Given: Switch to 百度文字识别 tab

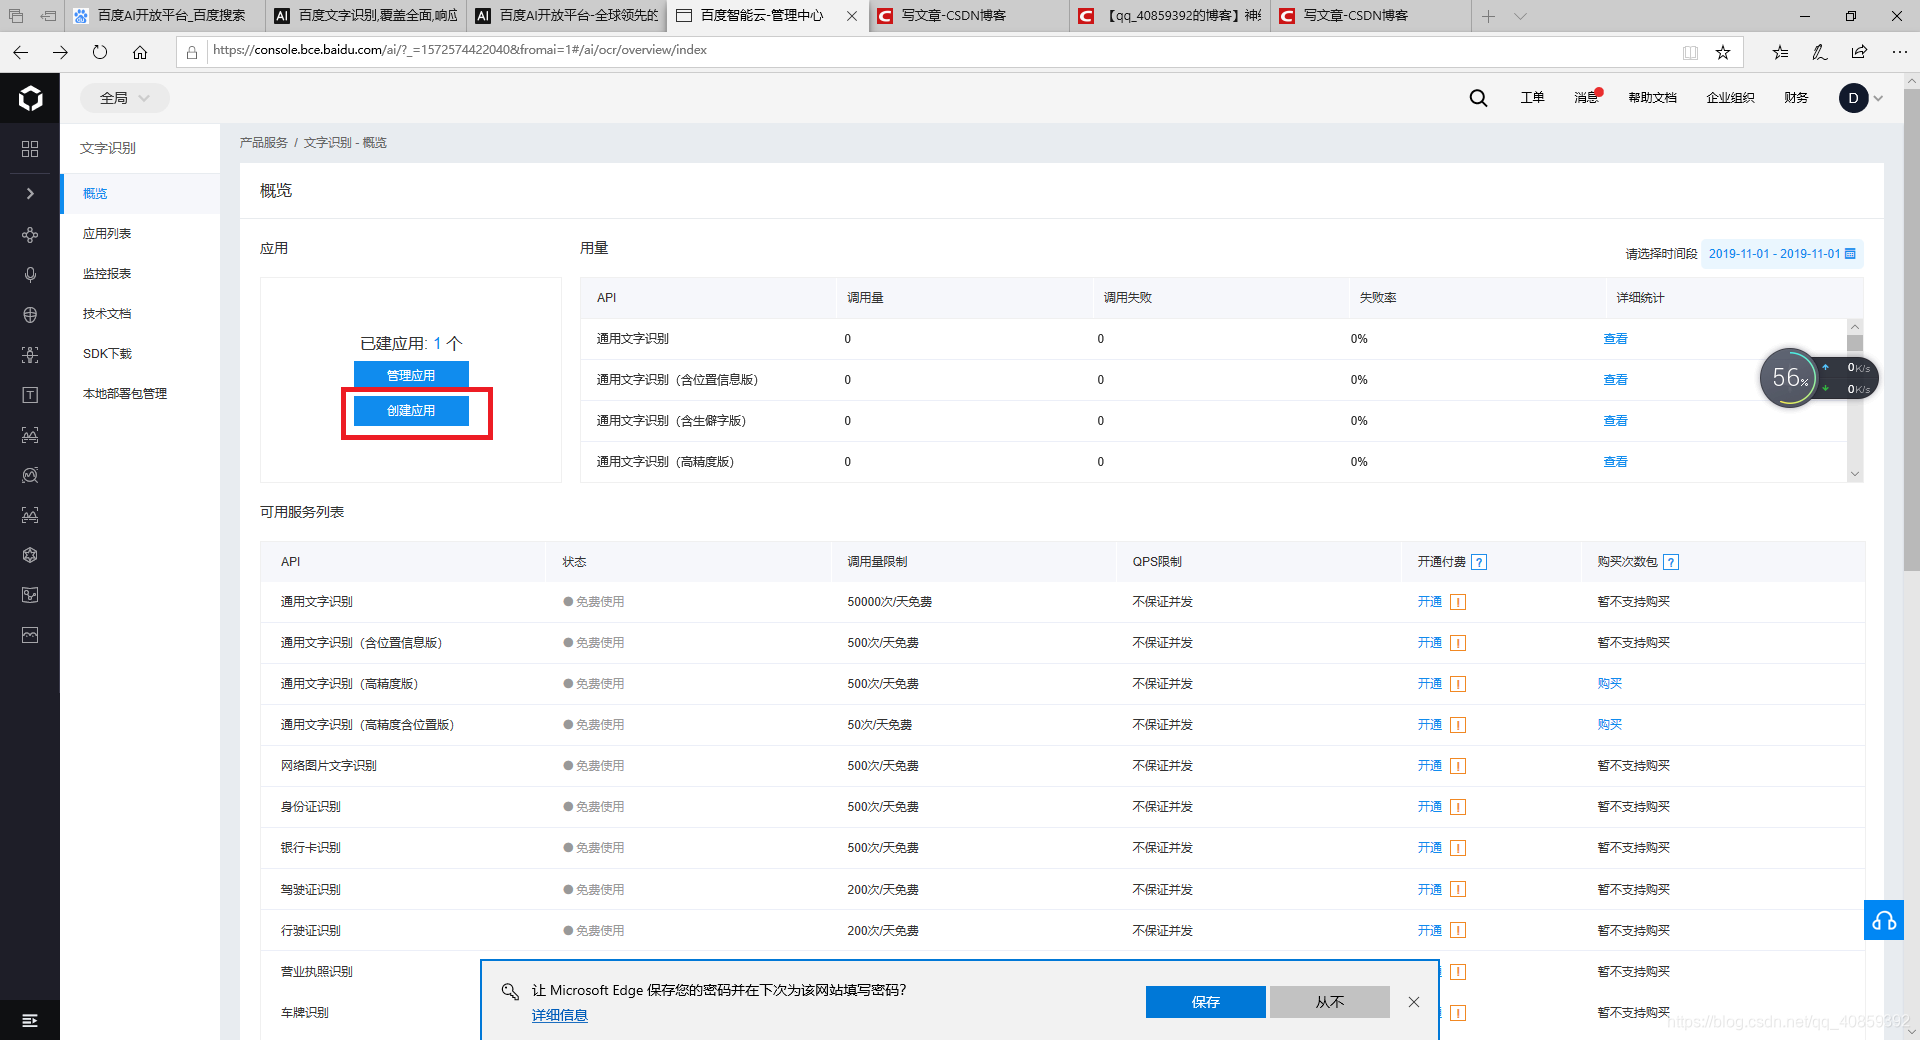Looking at the screenshot, I should pyautogui.click(x=367, y=16).
